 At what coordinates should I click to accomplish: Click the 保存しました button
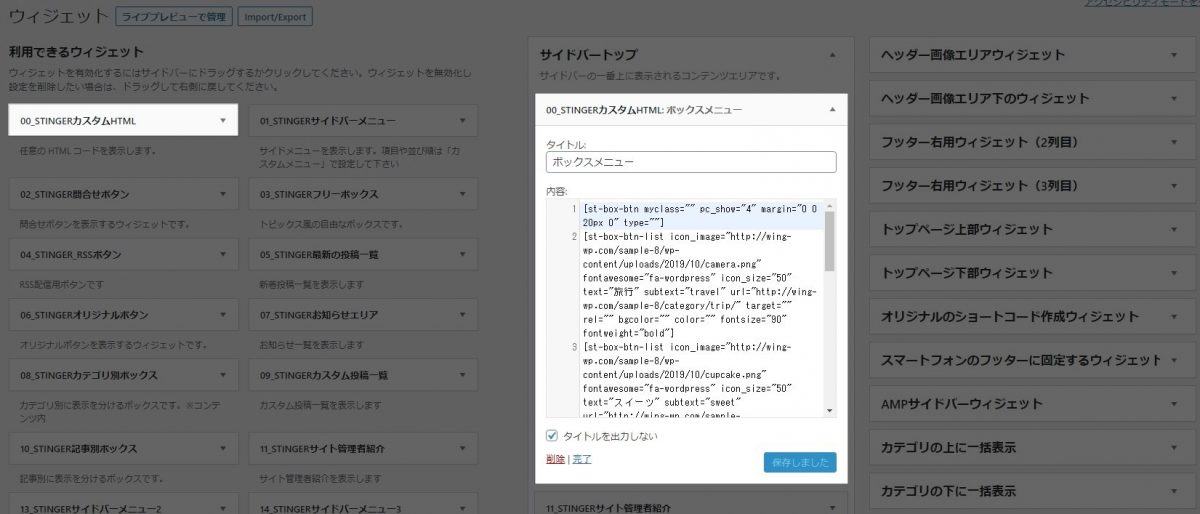800,462
